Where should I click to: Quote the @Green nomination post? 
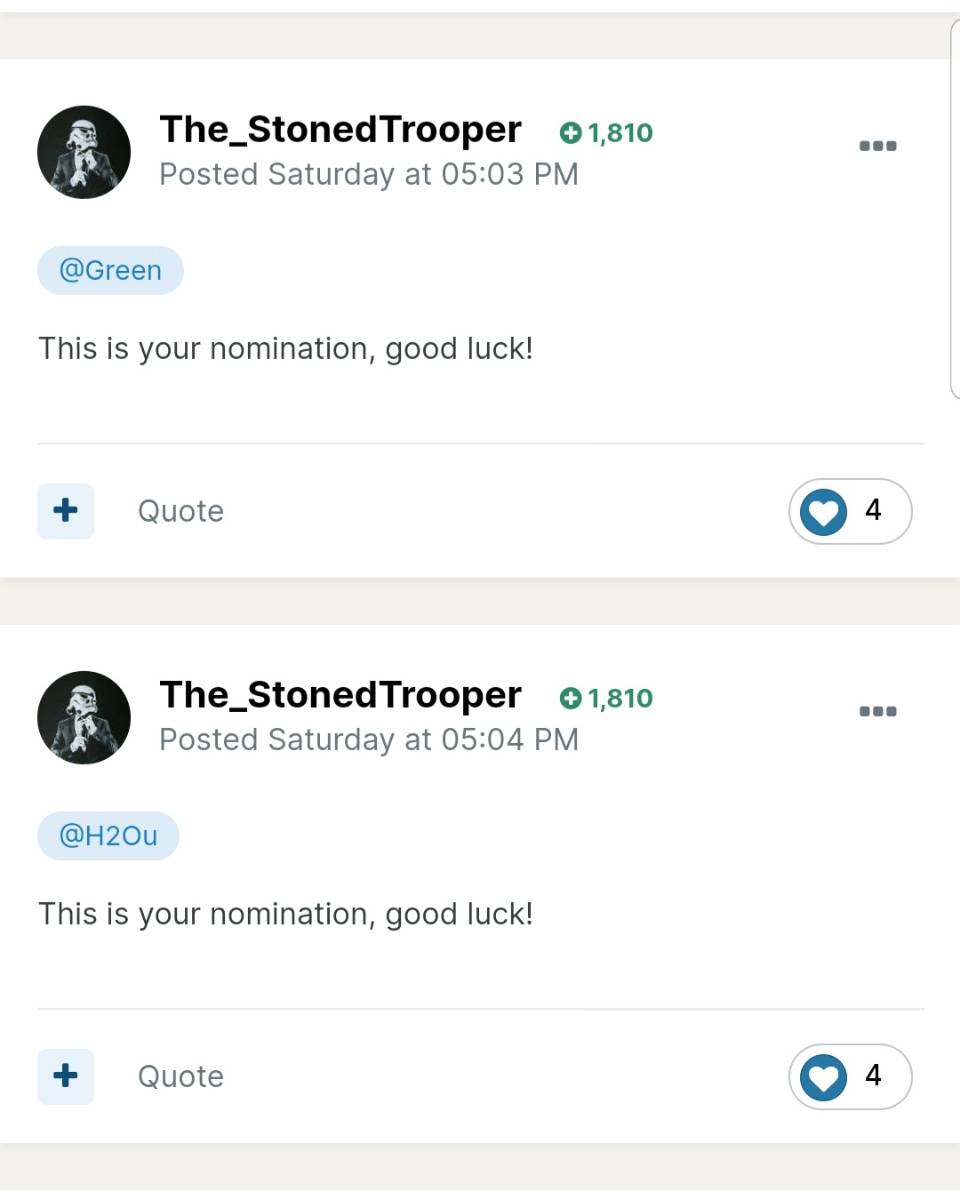tap(181, 511)
